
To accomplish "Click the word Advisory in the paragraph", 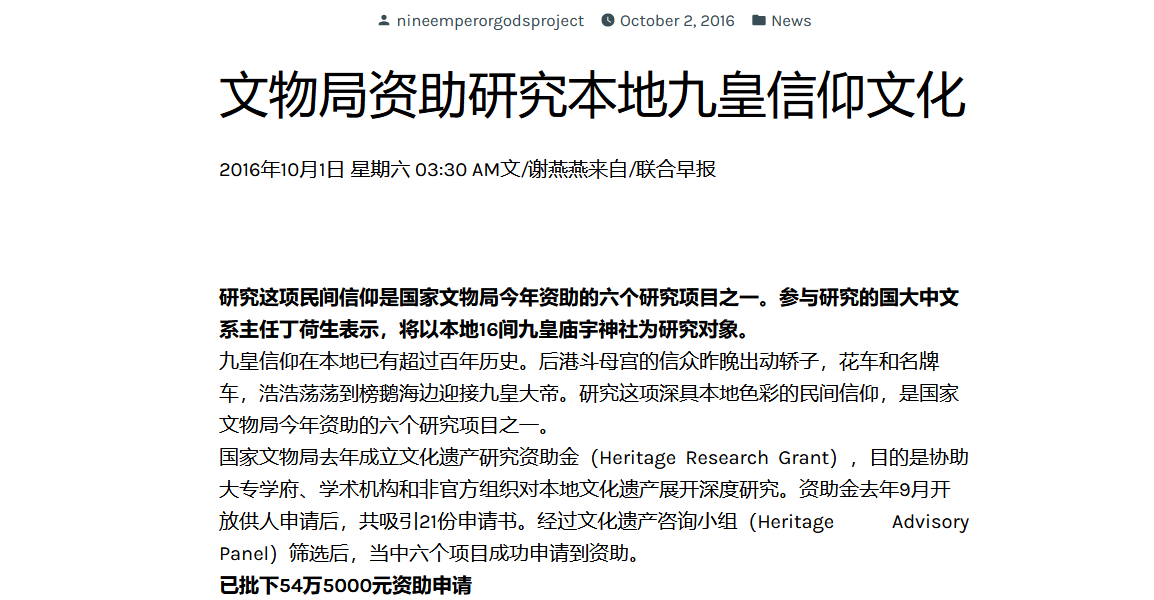I will [x=930, y=522].
